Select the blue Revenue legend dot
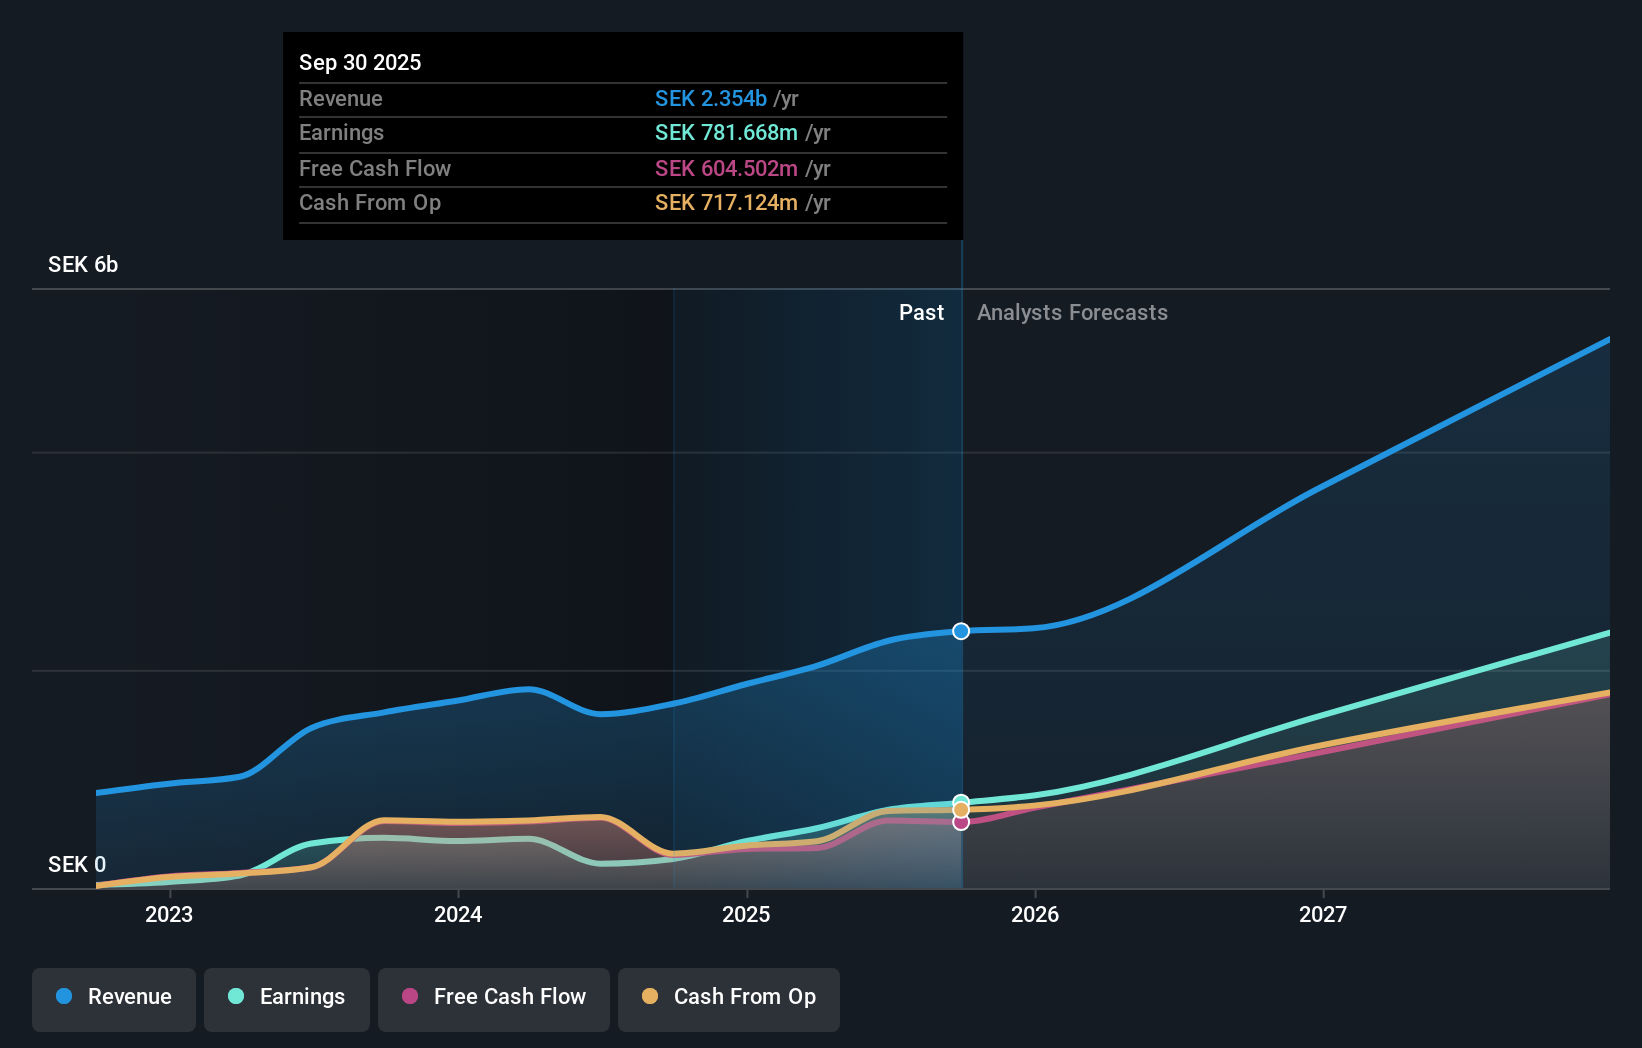 click(x=62, y=998)
